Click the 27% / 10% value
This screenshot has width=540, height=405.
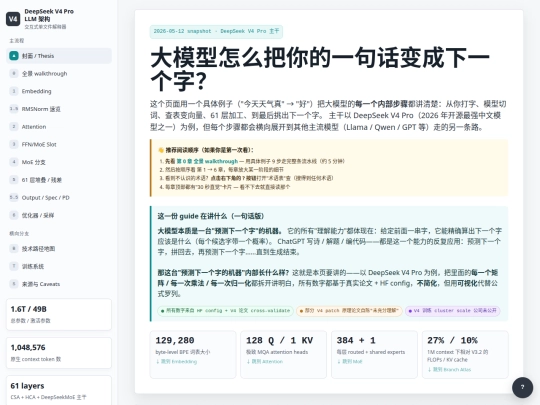click(x=453, y=341)
